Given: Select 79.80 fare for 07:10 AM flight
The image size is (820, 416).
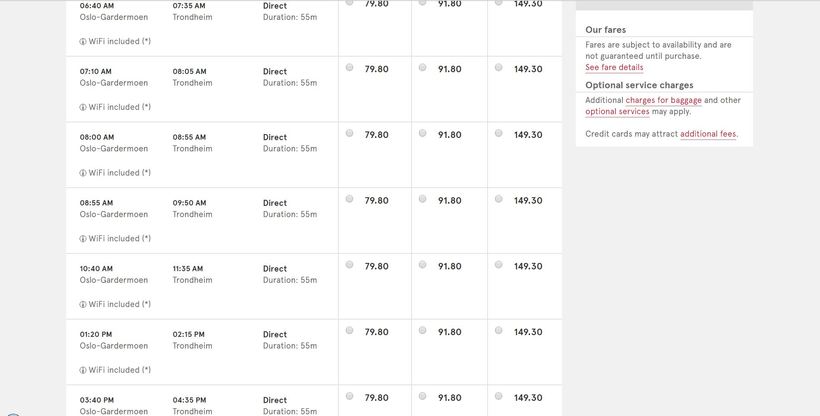Looking at the screenshot, I should coord(349,68).
